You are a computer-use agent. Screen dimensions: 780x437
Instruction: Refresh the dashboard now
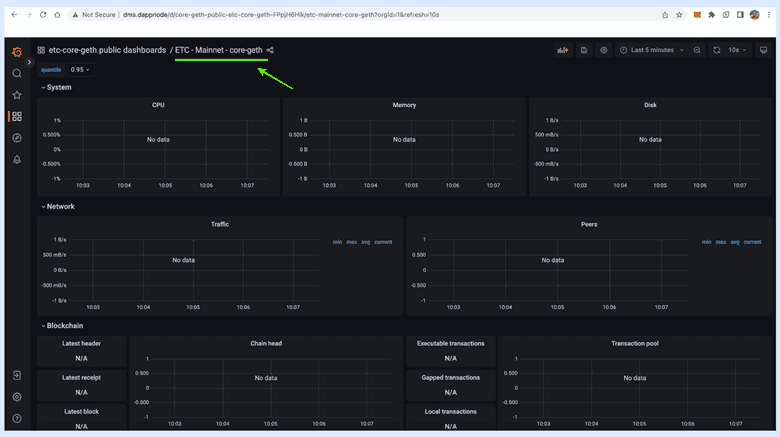click(716, 50)
